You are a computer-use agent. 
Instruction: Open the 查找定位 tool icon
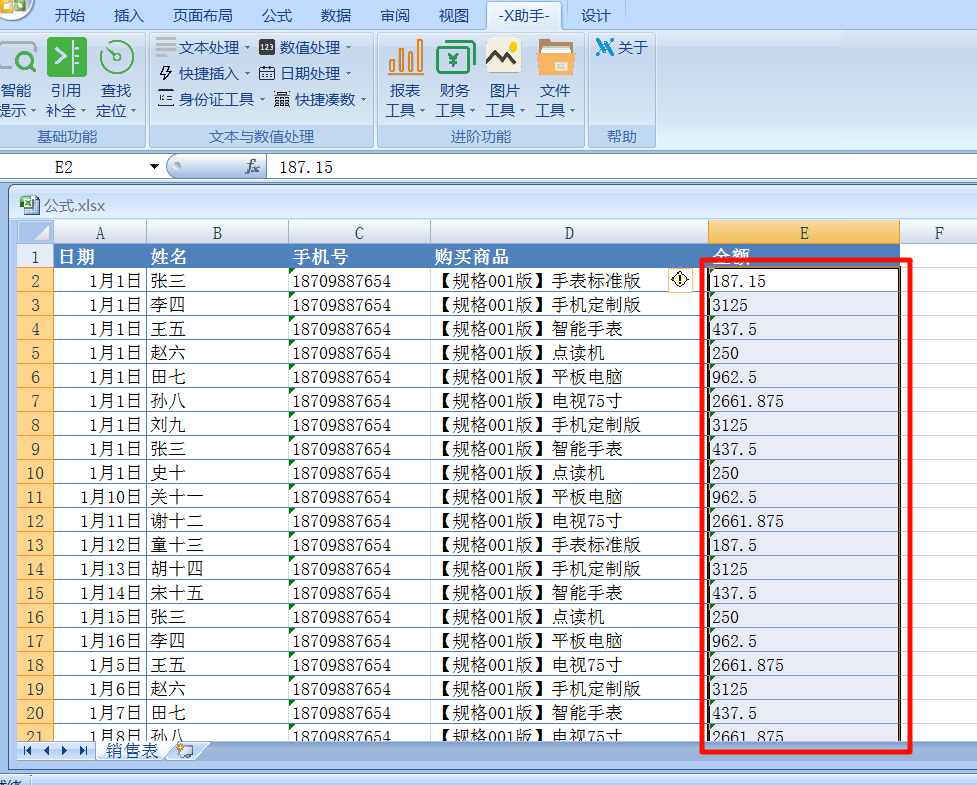tap(117, 57)
